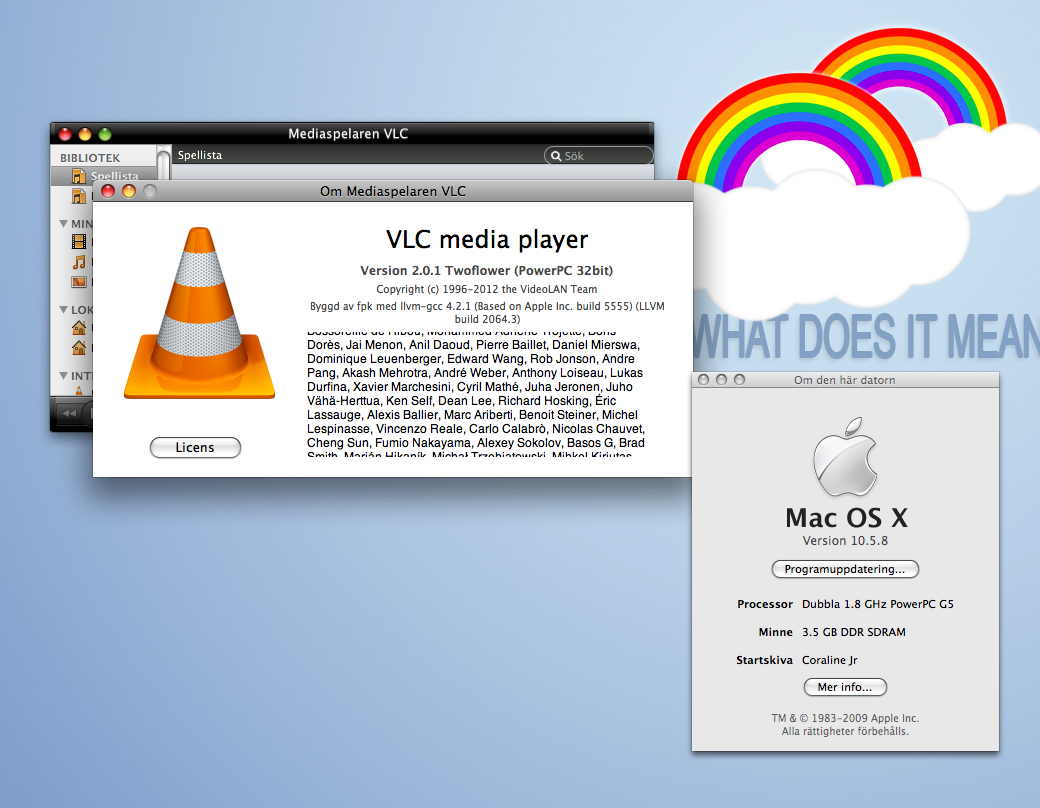Click the large VLC cone logo

pos(199,313)
